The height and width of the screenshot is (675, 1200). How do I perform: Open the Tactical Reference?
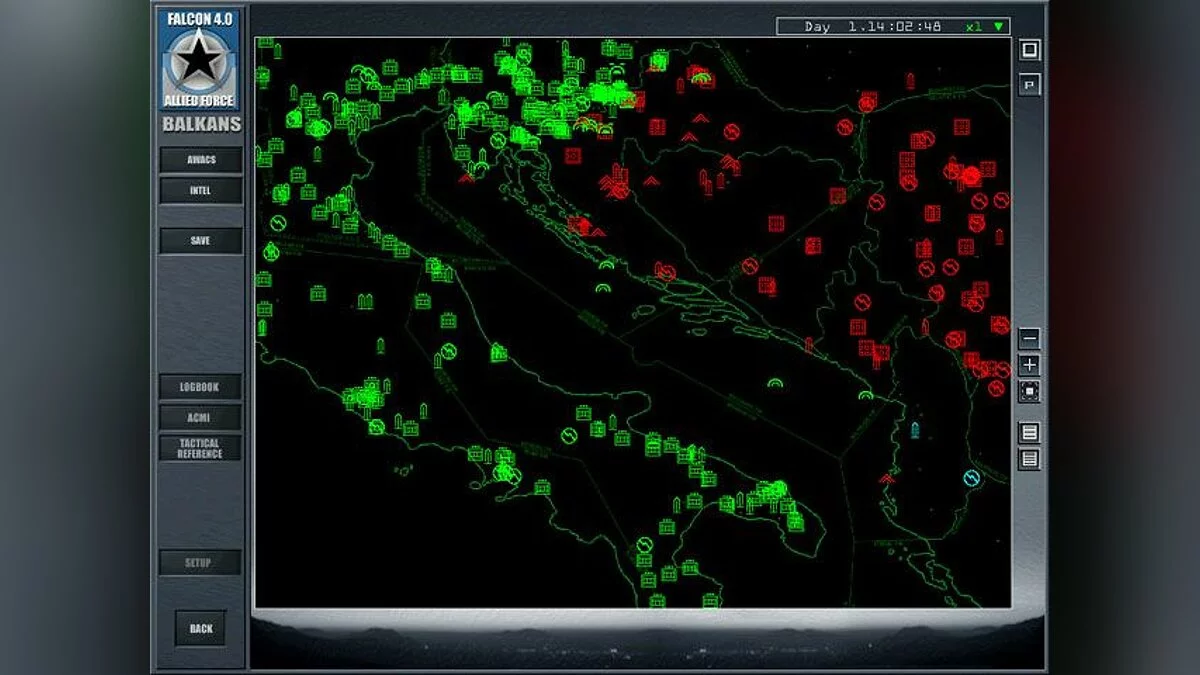(200, 448)
